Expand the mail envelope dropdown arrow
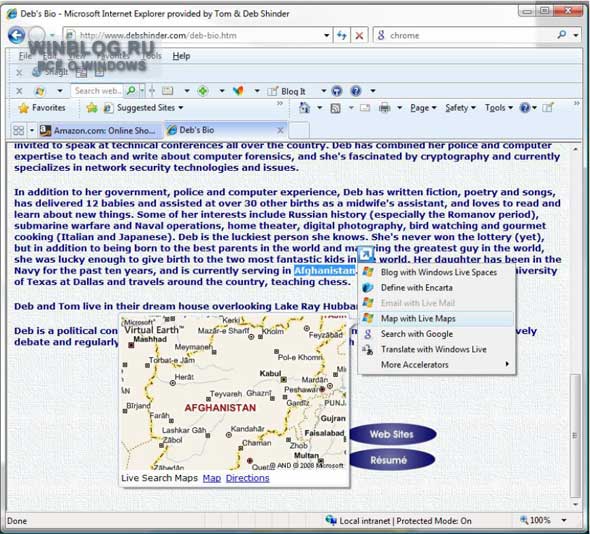The width and height of the screenshot is (590, 534). pos(187,91)
